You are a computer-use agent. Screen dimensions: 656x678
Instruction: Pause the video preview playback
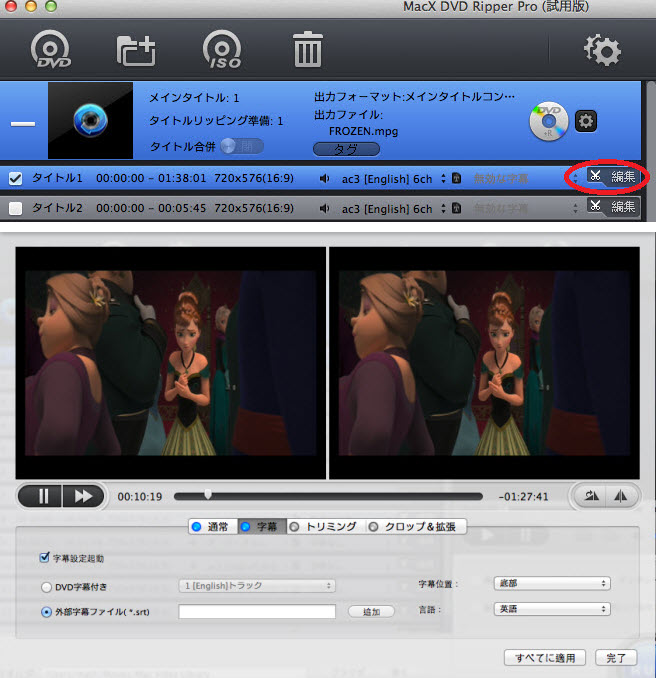pyautogui.click(x=41, y=496)
